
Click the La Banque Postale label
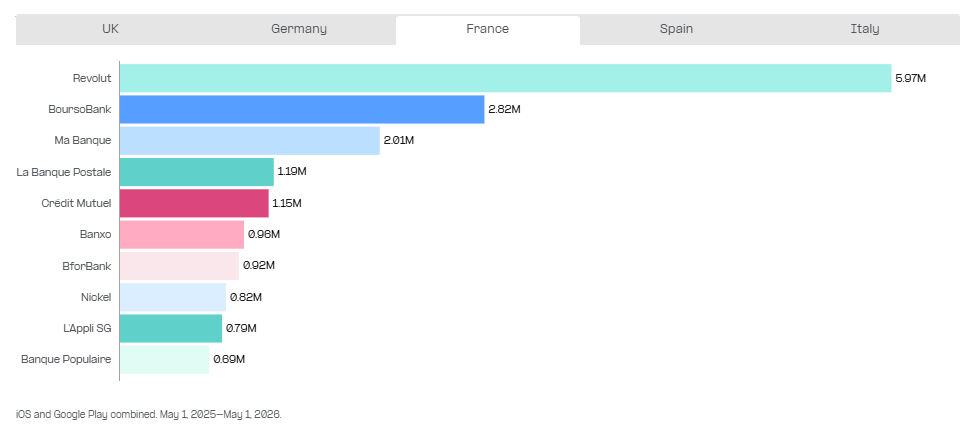click(x=64, y=172)
